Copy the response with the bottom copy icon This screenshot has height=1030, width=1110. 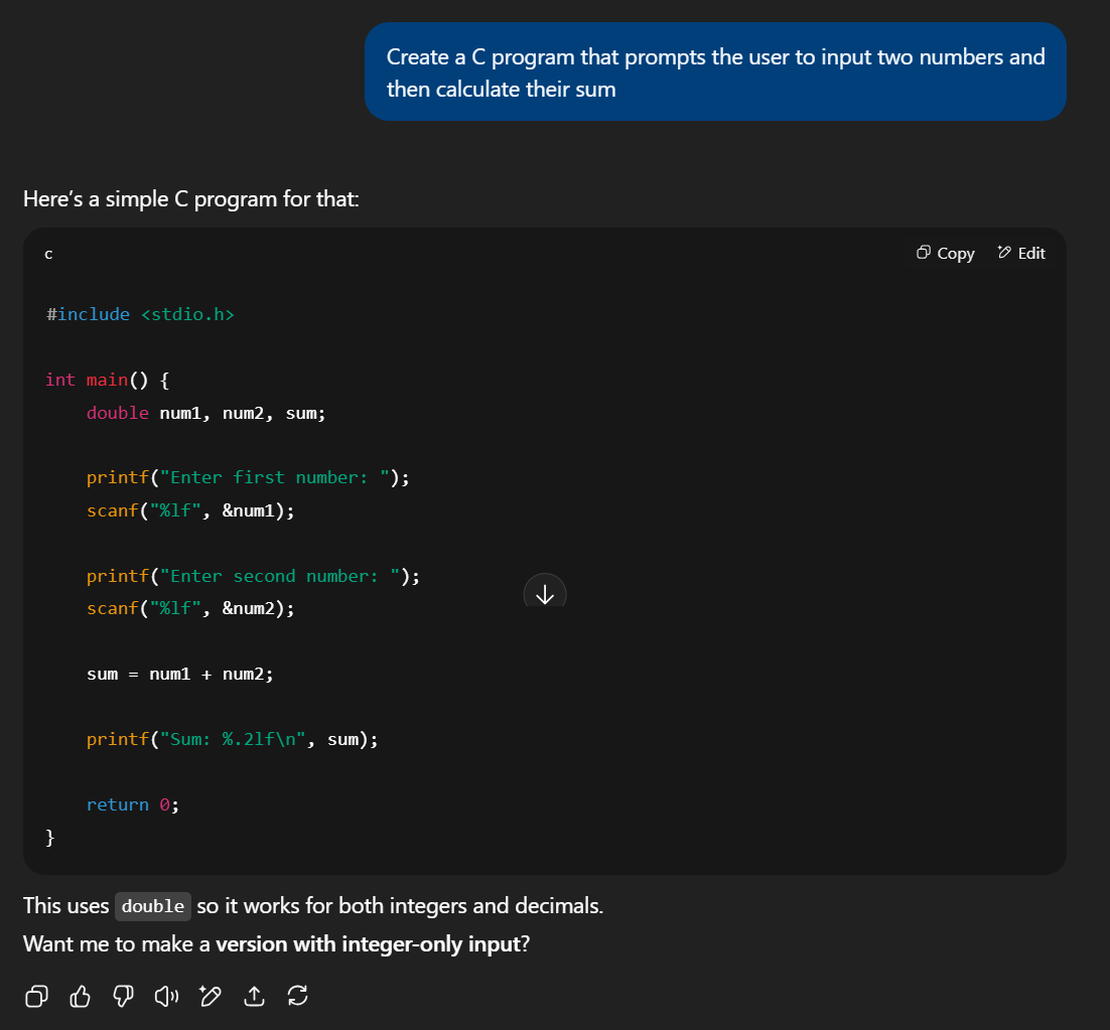(x=36, y=995)
